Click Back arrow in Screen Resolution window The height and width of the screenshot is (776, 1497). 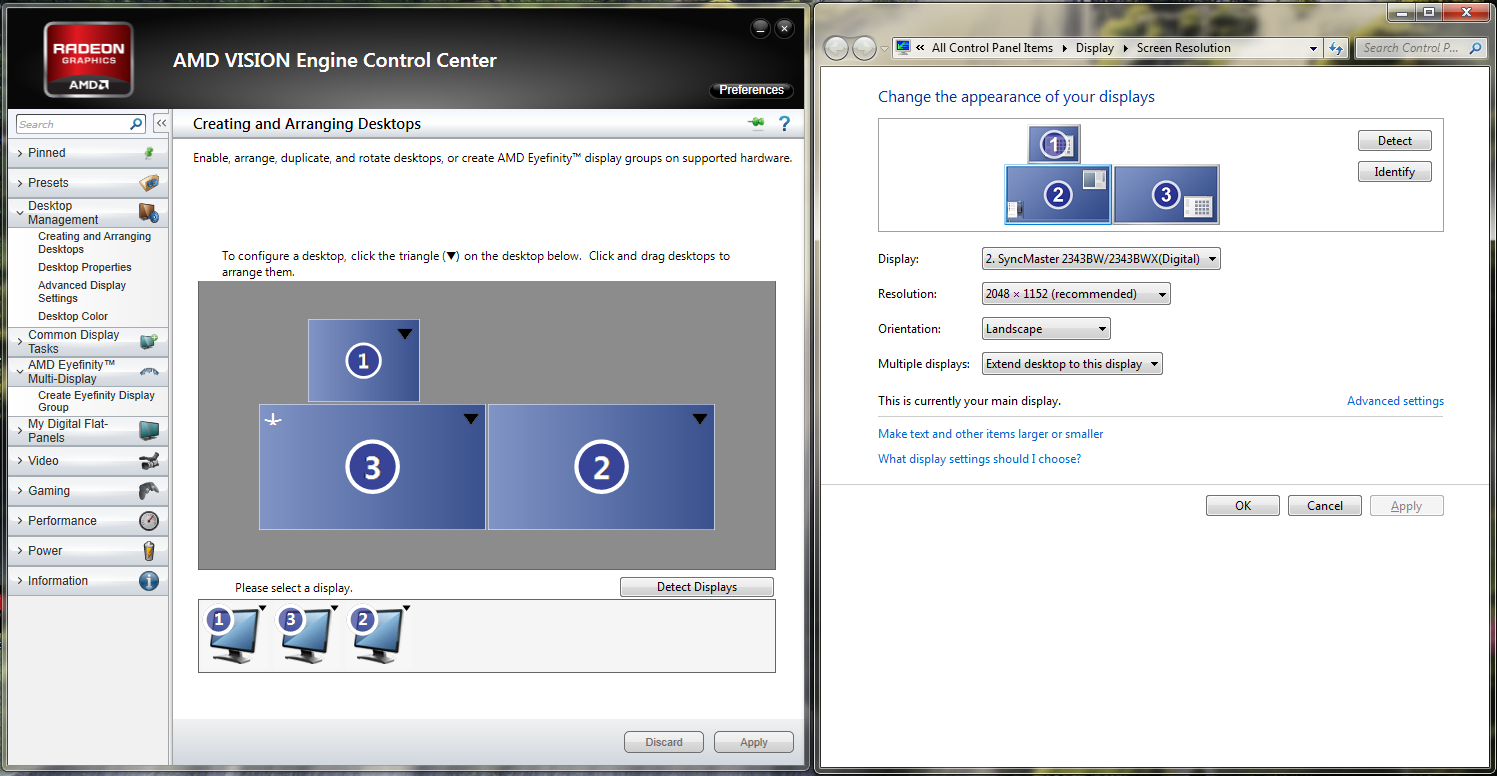point(837,48)
